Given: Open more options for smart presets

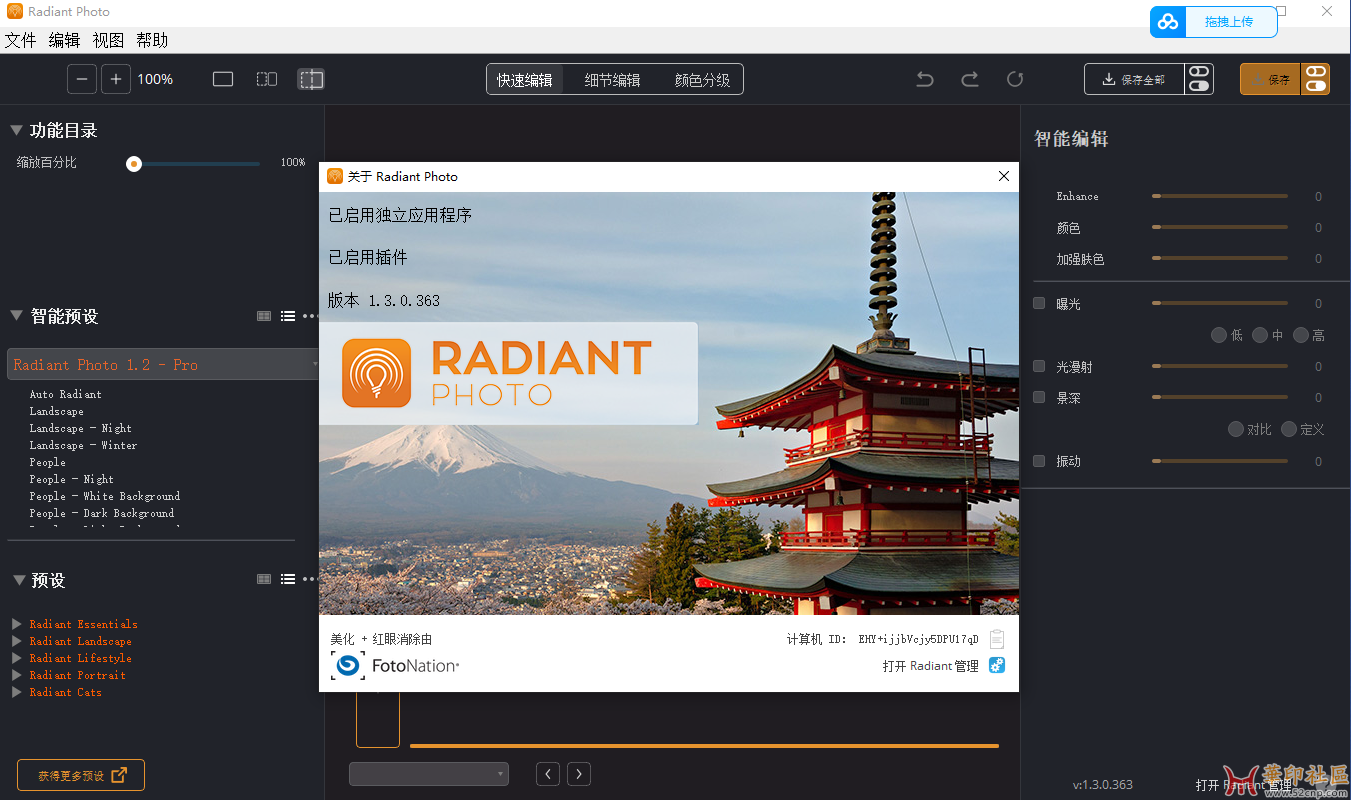Looking at the screenshot, I should coord(310,316).
